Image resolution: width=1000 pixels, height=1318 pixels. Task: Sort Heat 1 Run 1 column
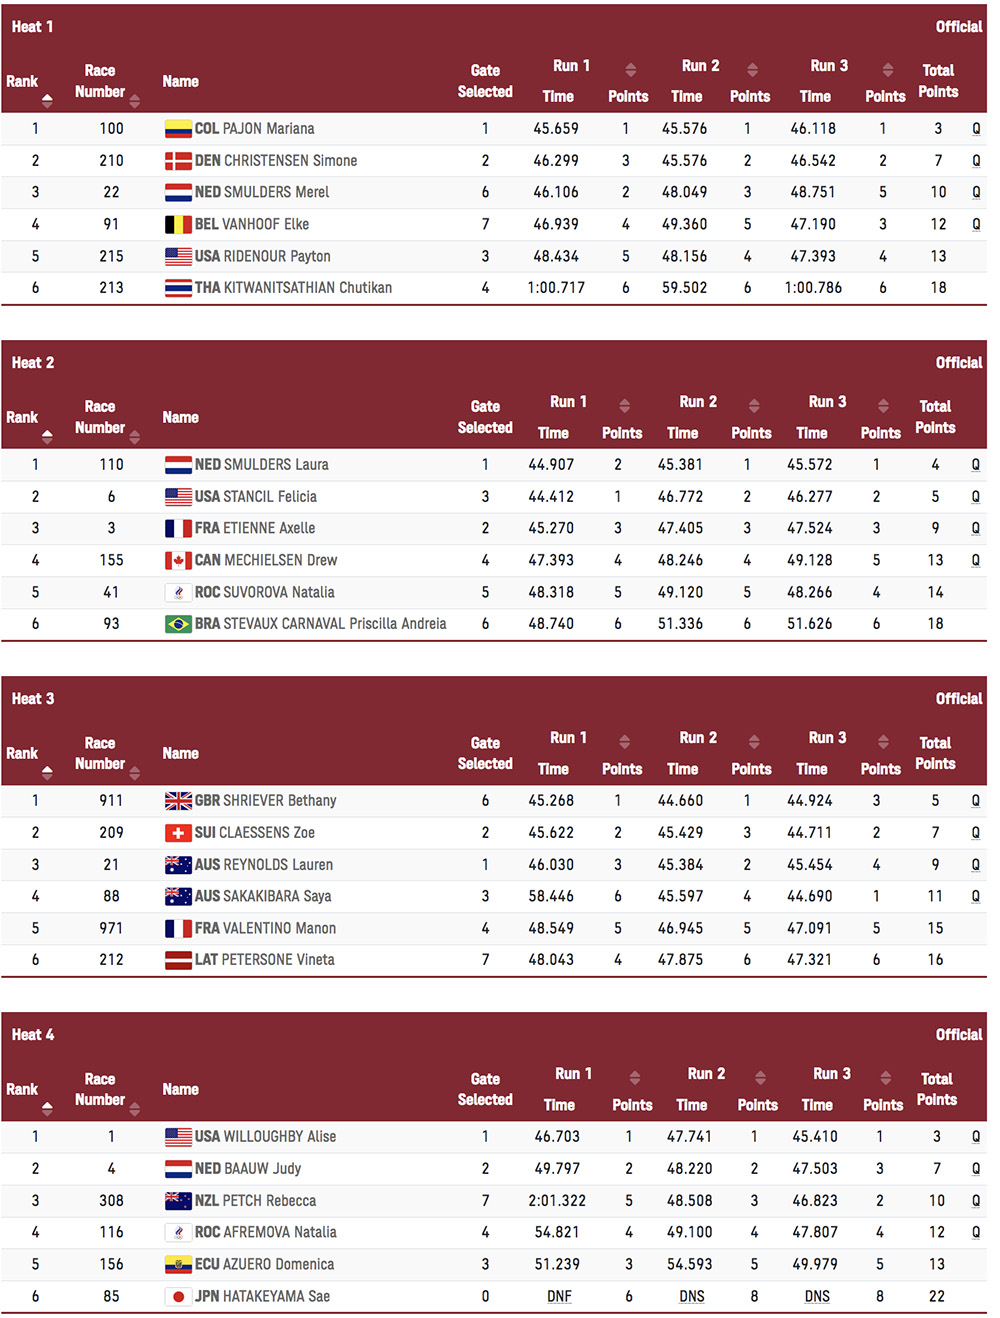coord(630,69)
